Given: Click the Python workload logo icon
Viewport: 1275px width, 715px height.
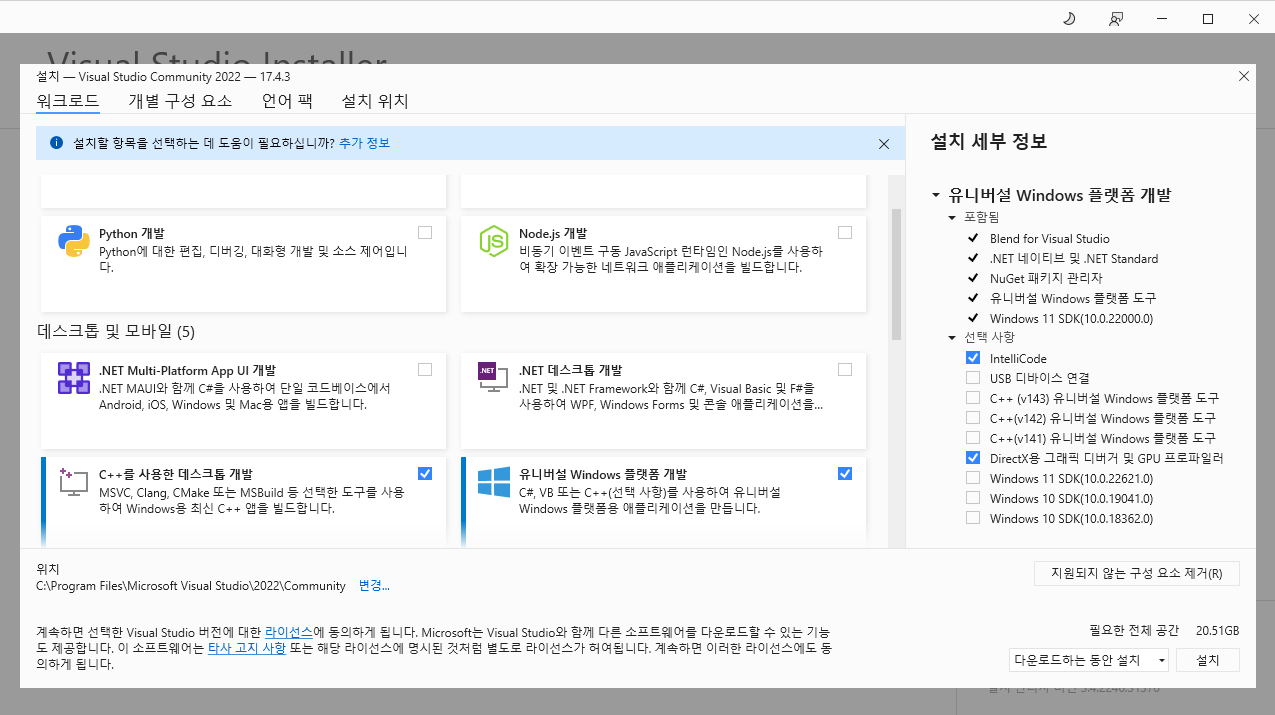Looking at the screenshot, I should (74, 241).
